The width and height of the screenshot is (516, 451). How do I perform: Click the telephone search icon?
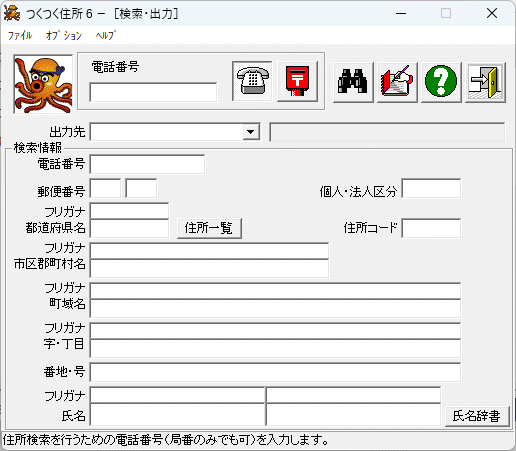pyautogui.click(x=252, y=81)
